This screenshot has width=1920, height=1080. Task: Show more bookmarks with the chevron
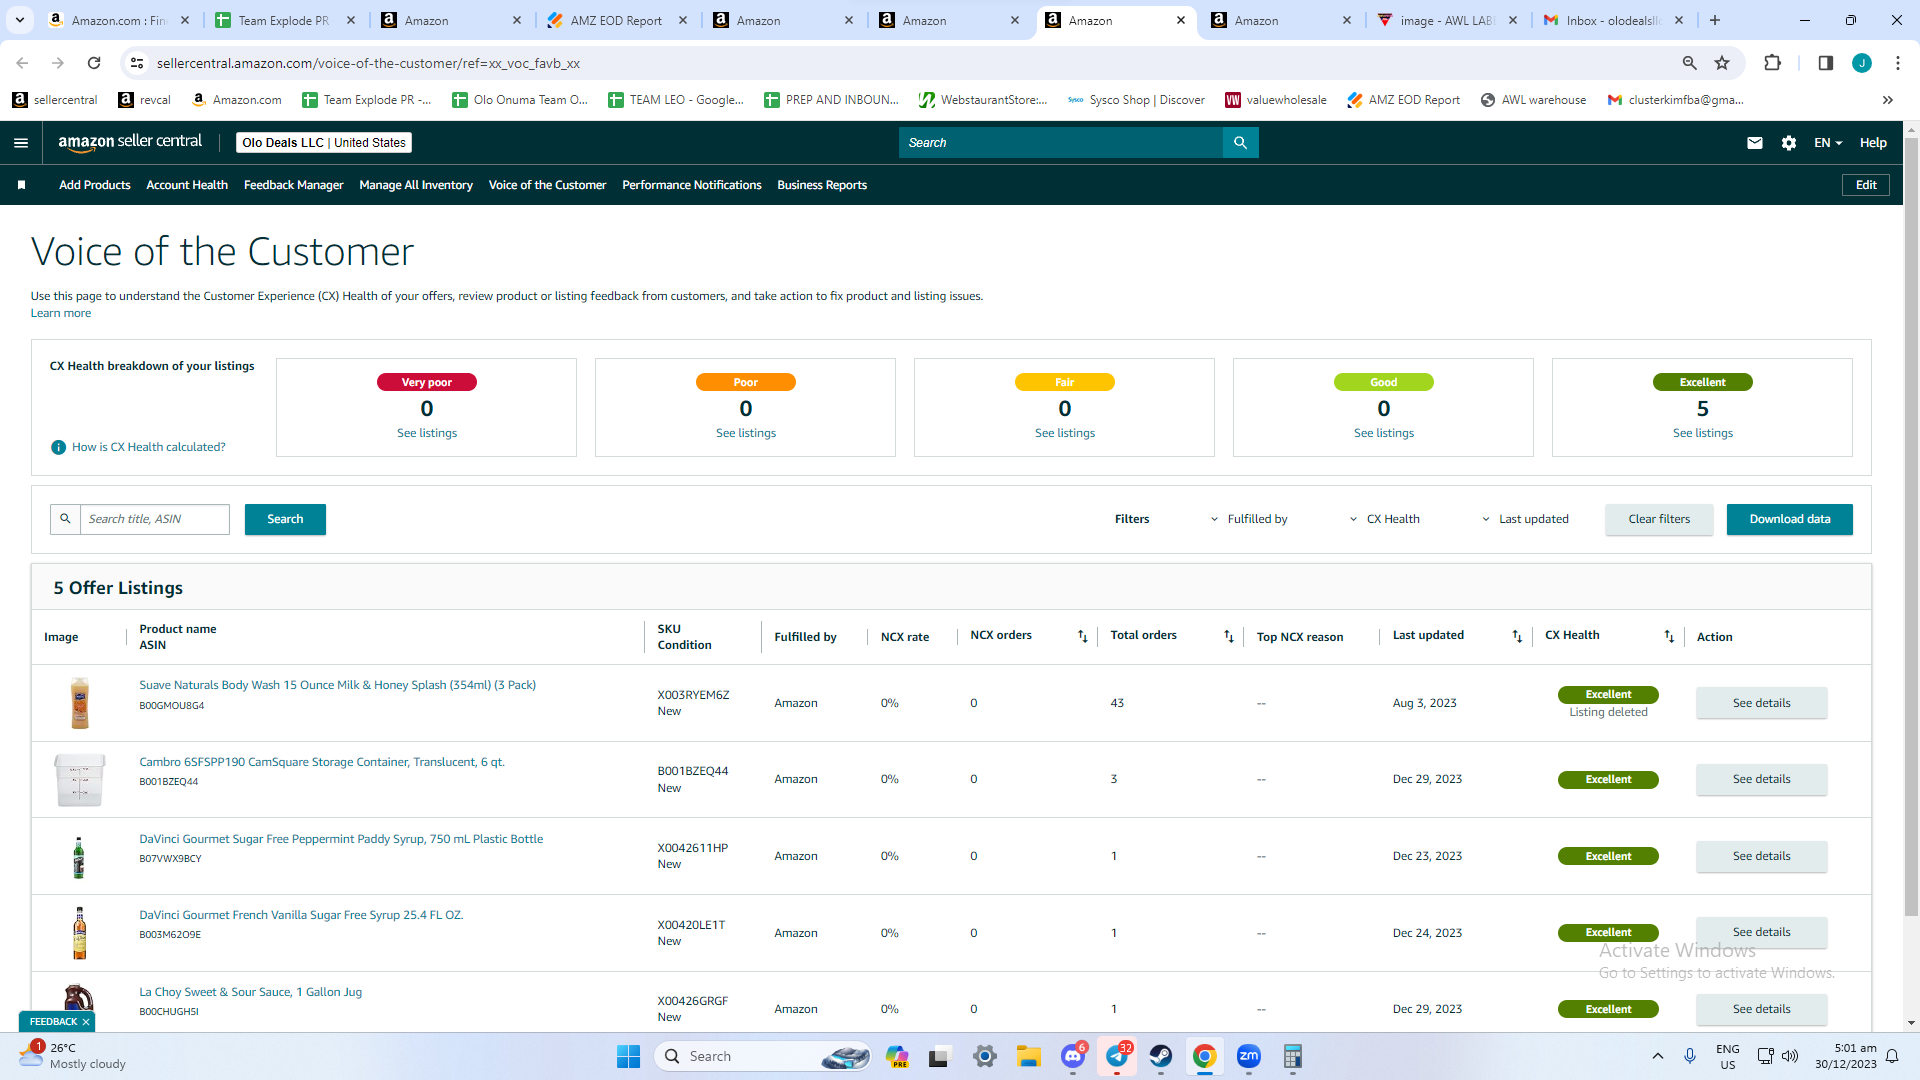click(1888, 100)
